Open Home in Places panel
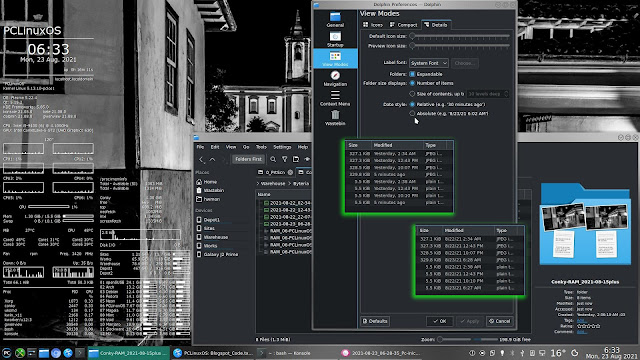 [x=207, y=182]
